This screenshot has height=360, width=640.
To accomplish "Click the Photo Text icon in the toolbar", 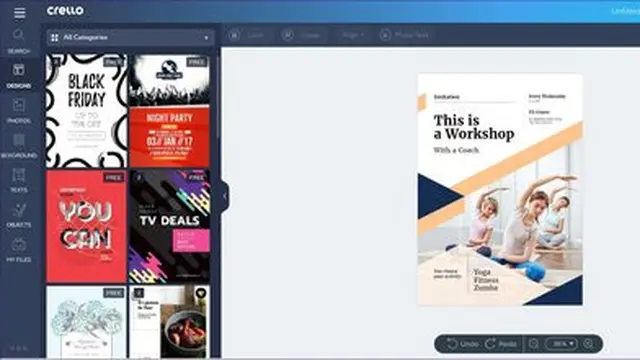I will 385,35.
